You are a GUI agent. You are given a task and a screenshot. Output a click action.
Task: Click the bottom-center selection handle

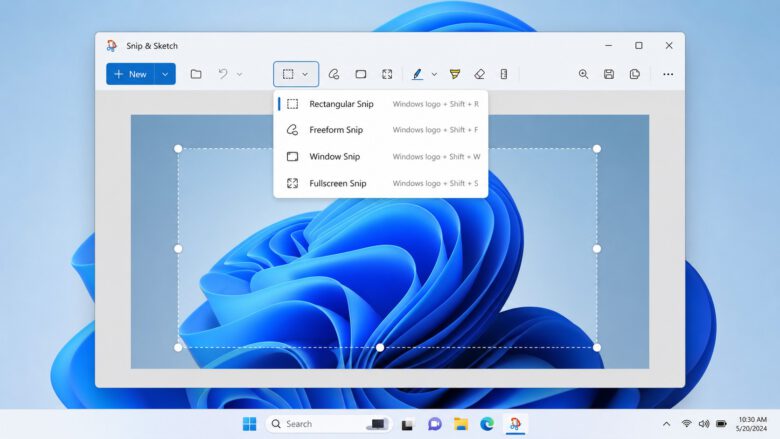[380, 348]
